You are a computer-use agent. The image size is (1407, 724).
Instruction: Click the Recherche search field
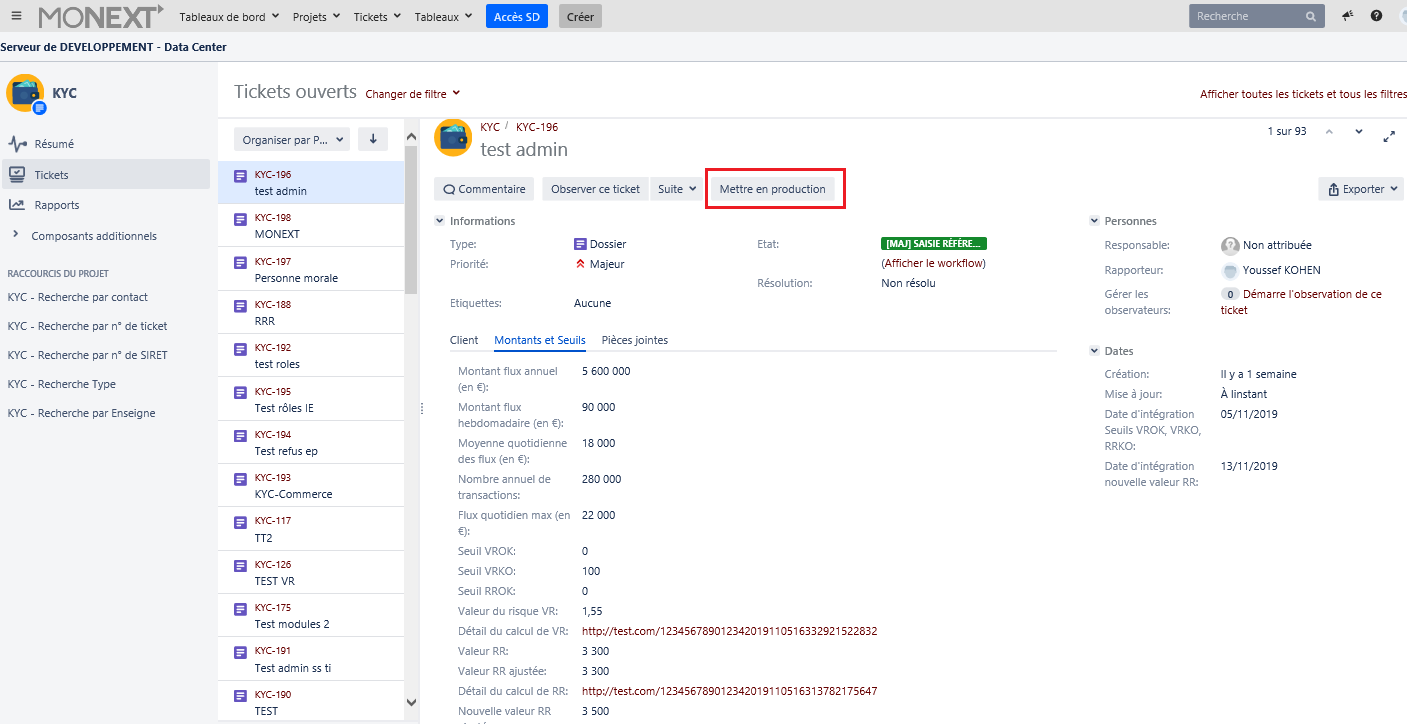[1248, 16]
